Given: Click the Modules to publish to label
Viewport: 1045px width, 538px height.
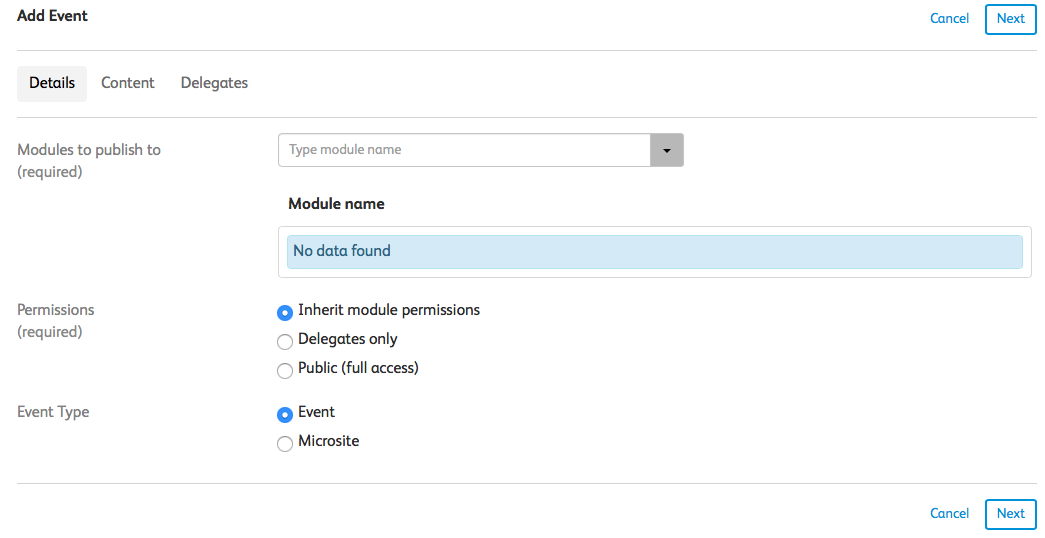Looking at the screenshot, I should (x=89, y=150).
